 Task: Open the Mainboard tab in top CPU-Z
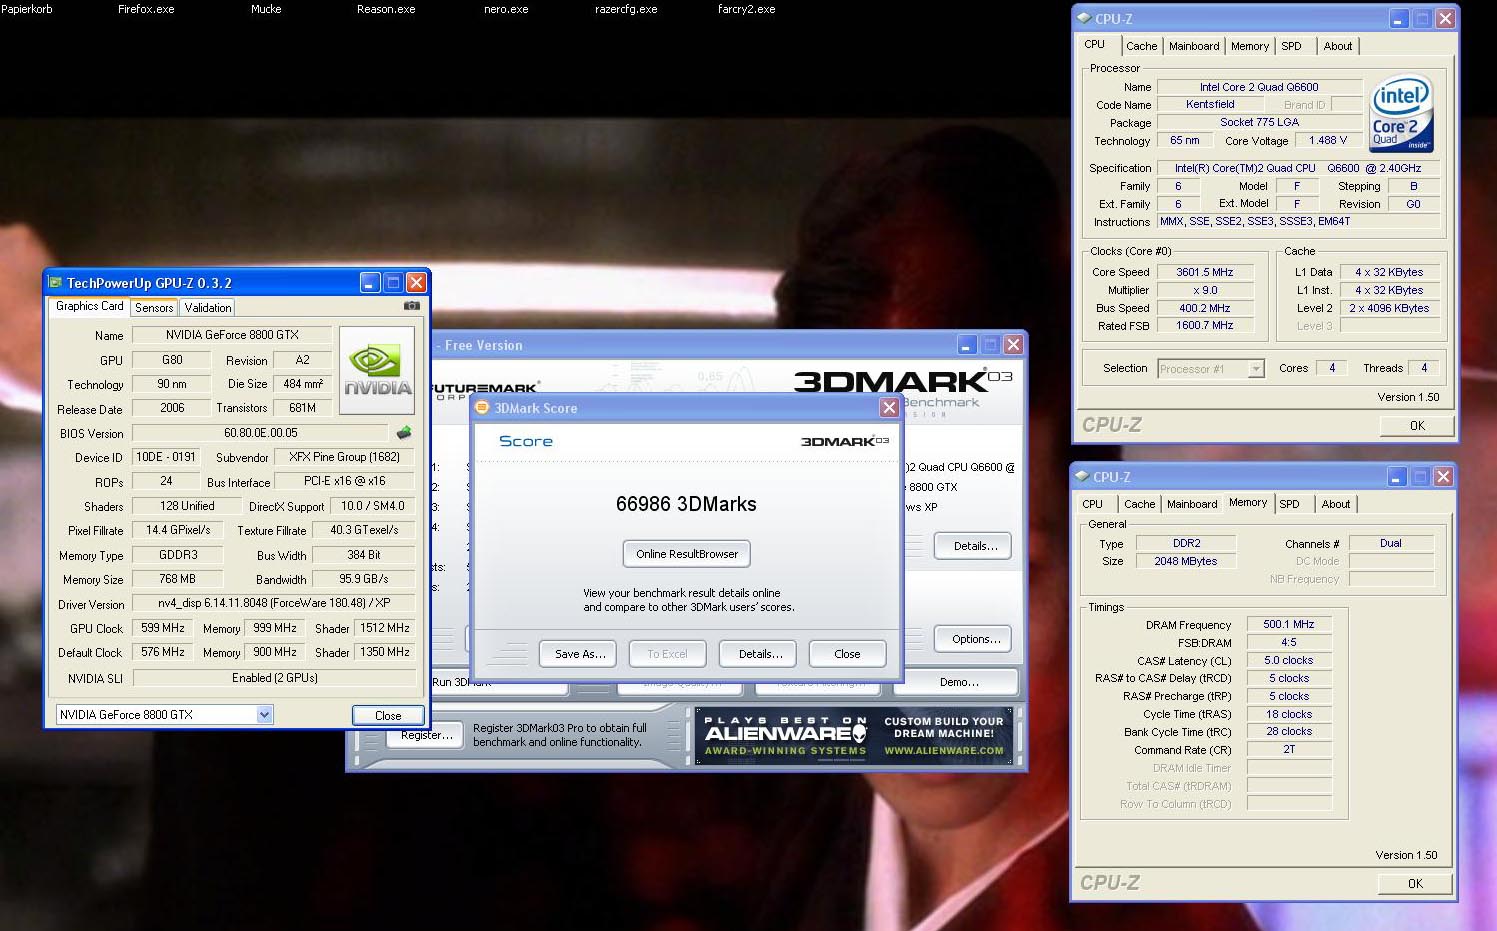(x=1194, y=46)
